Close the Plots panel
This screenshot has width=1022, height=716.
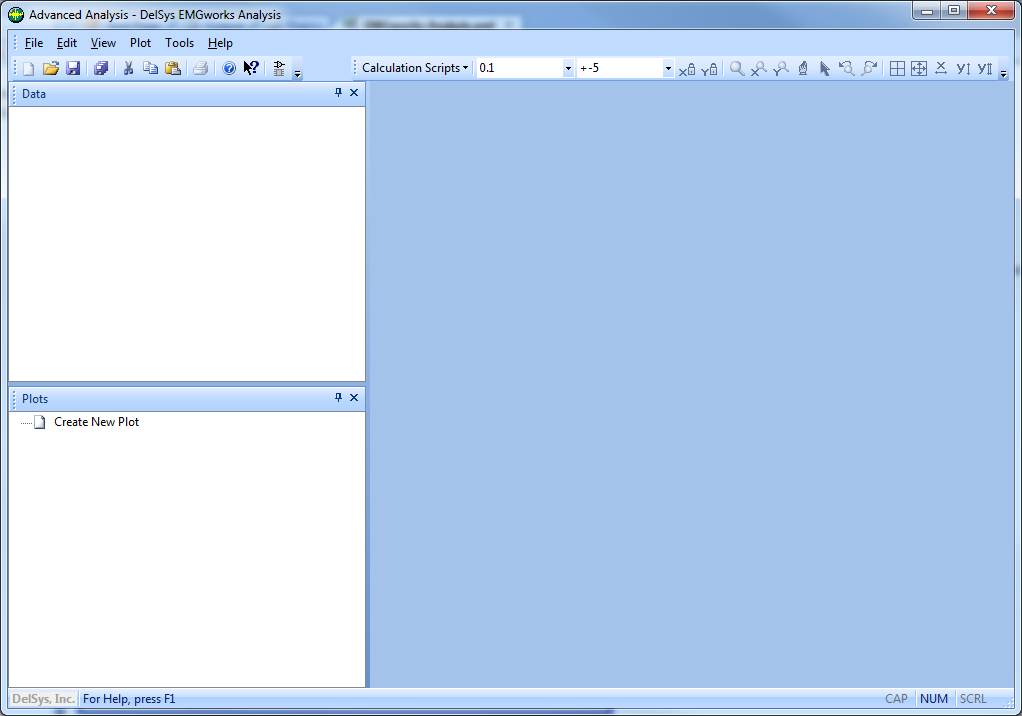coord(354,398)
